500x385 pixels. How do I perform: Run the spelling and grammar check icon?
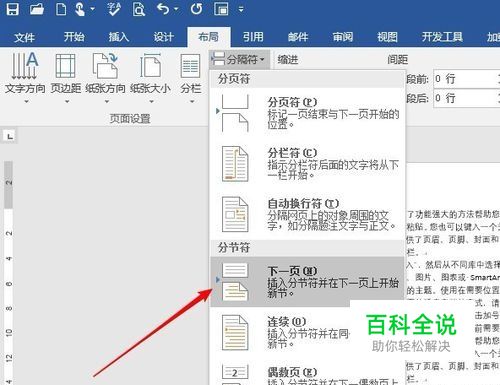coord(114,9)
